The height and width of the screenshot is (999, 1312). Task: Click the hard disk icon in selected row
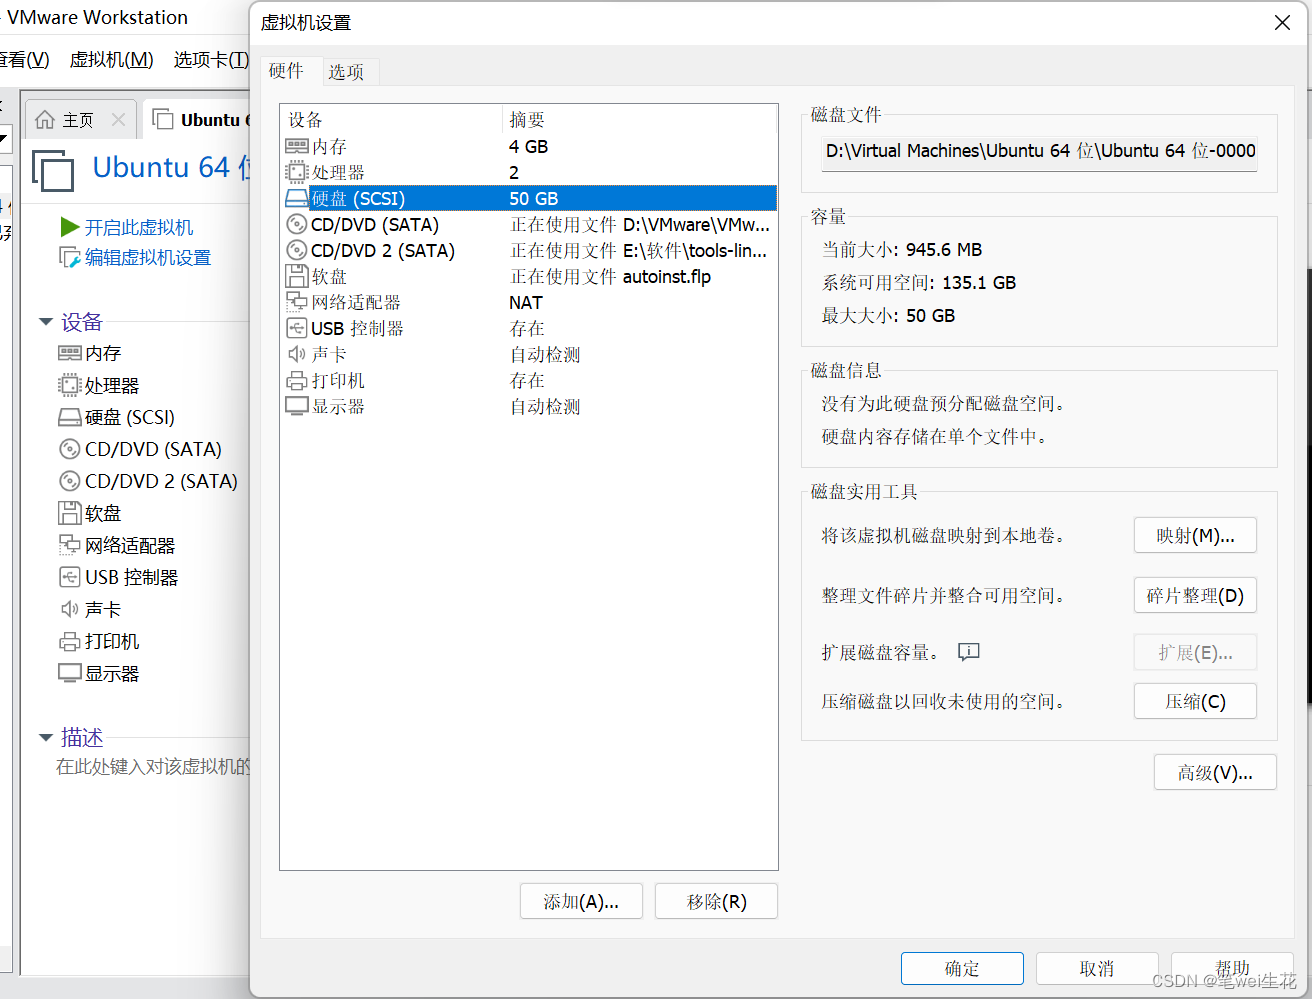(296, 198)
